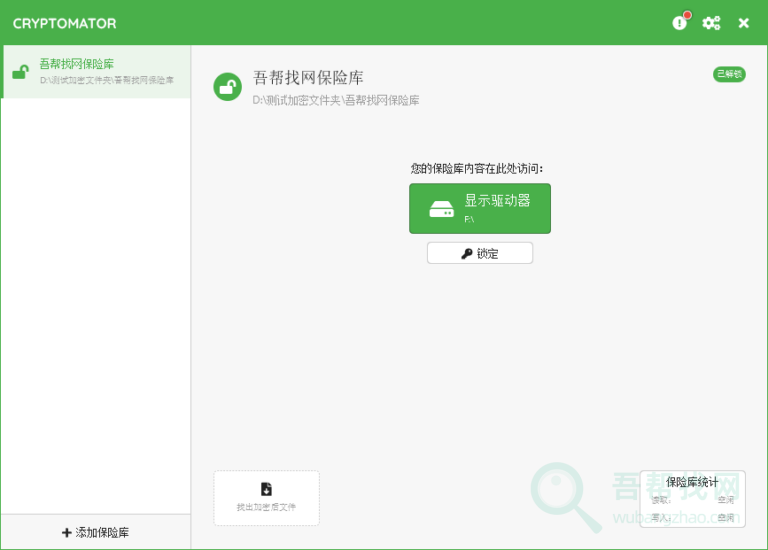Click the CRYPTOMATOR title text
Viewport: 768px width, 550px height.
click(64, 23)
